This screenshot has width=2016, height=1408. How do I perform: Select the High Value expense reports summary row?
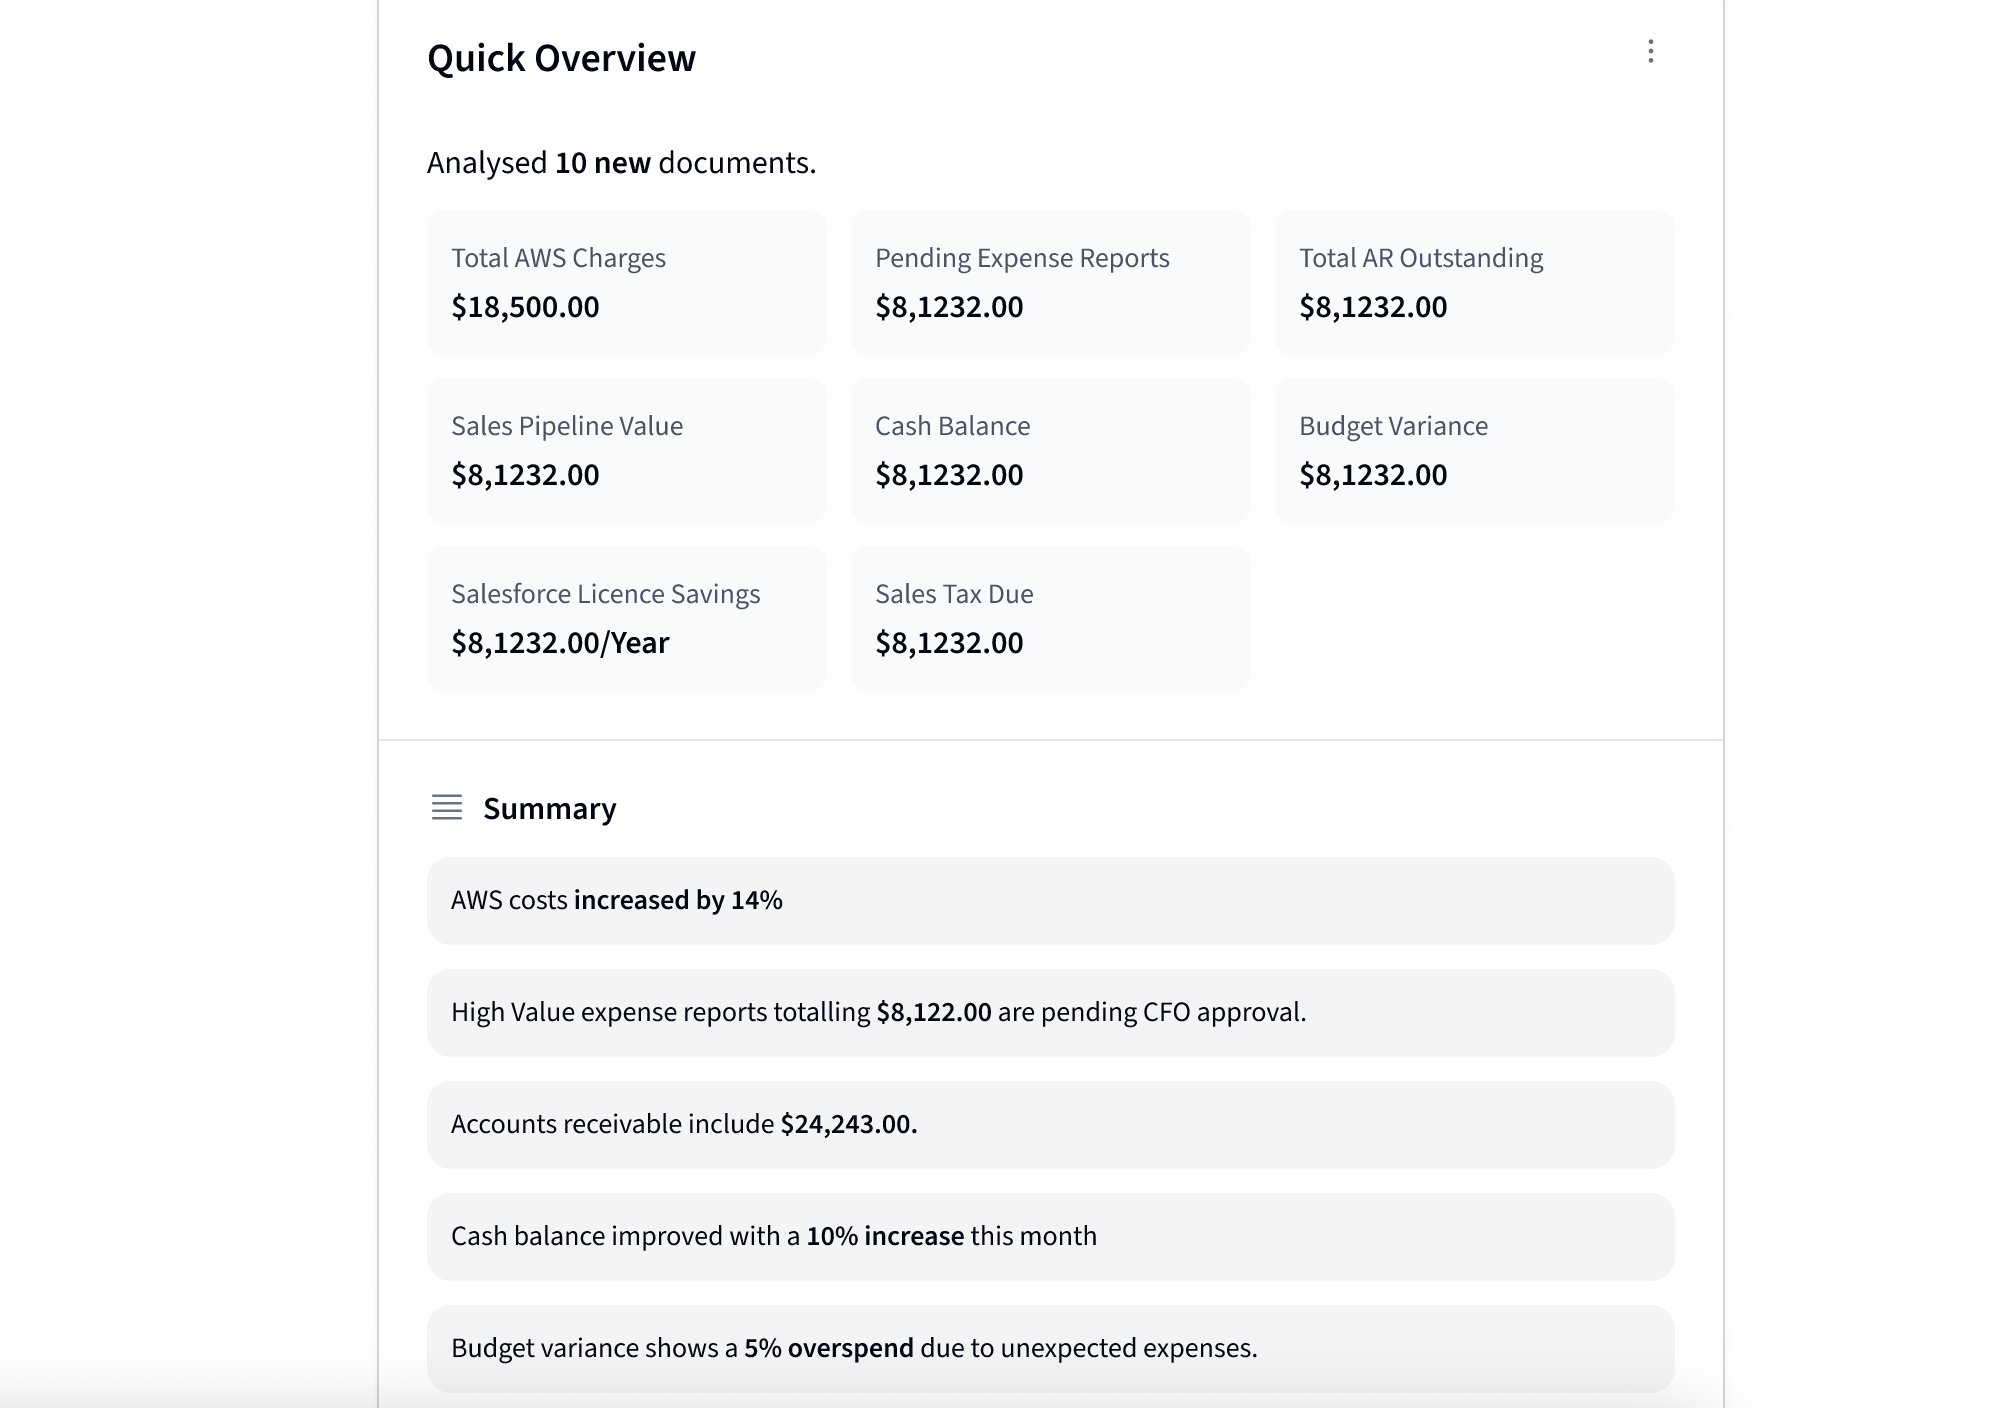pyautogui.click(x=1051, y=1013)
